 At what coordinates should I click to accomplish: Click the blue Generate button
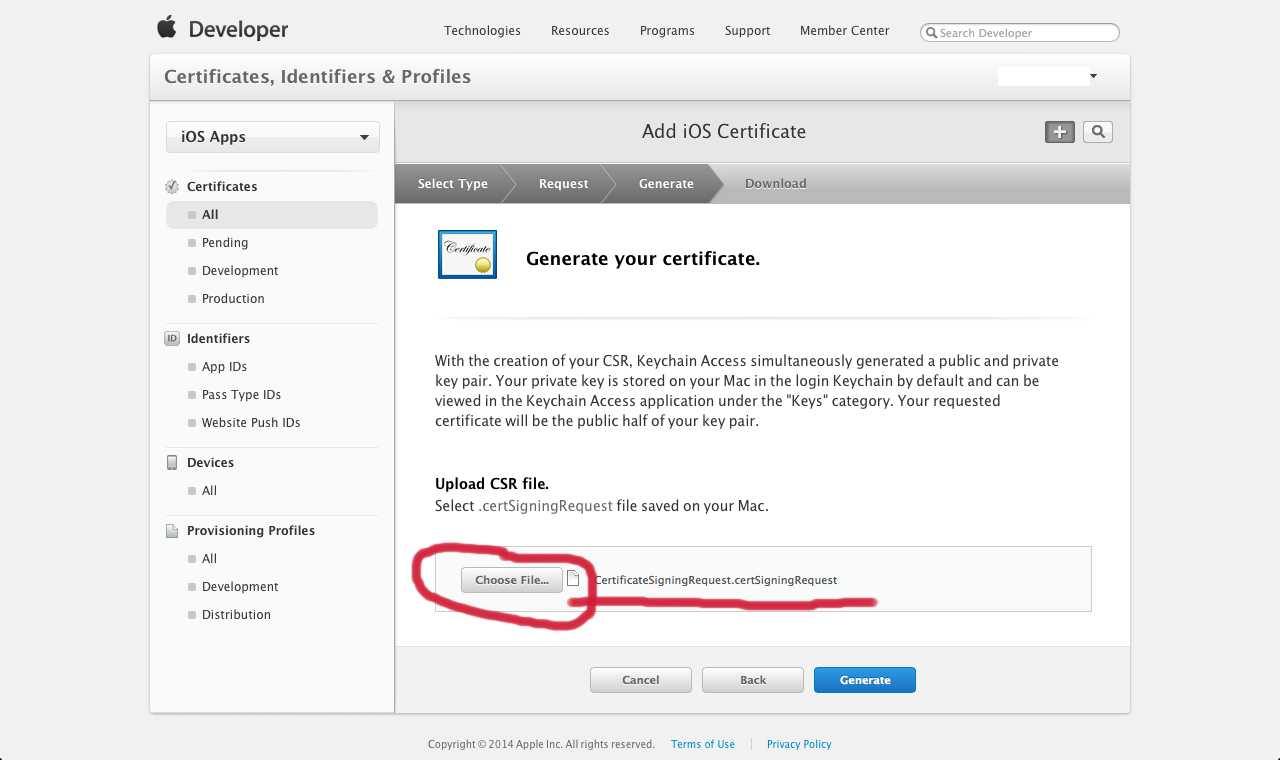[x=865, y=680]
